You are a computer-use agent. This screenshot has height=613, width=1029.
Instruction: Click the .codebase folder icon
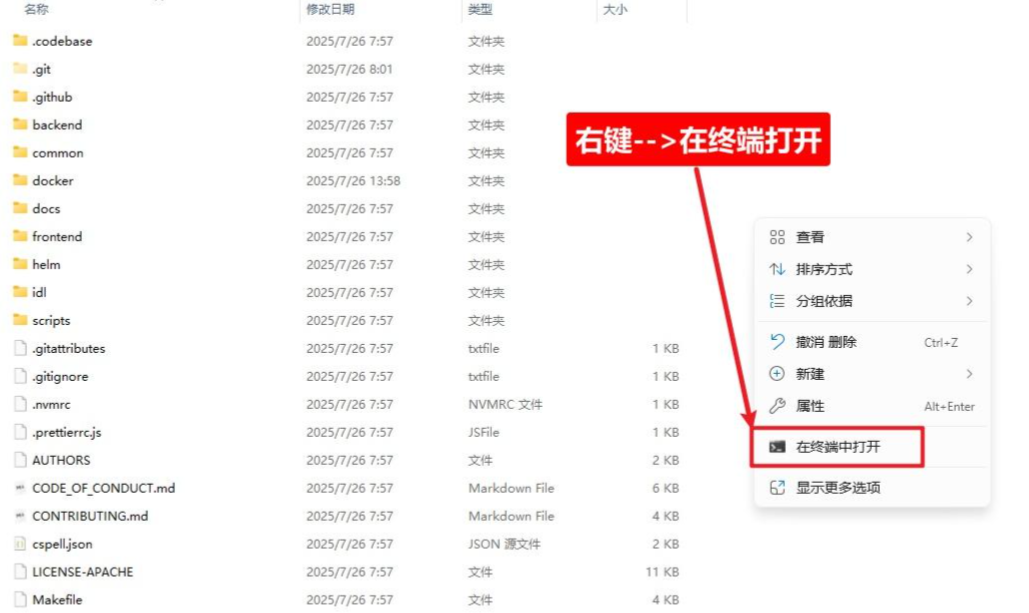click(20, 41)
